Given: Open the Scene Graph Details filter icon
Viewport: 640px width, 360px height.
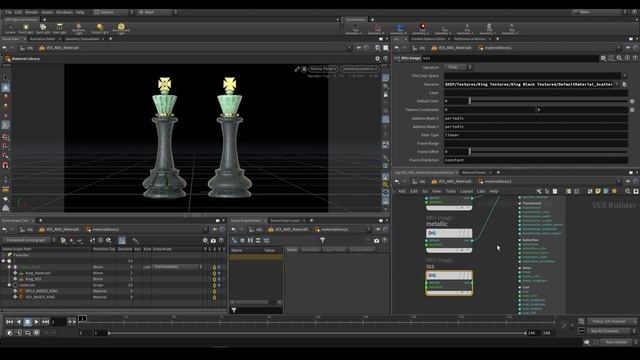Looking at the screenshot, I should [322, 240].
